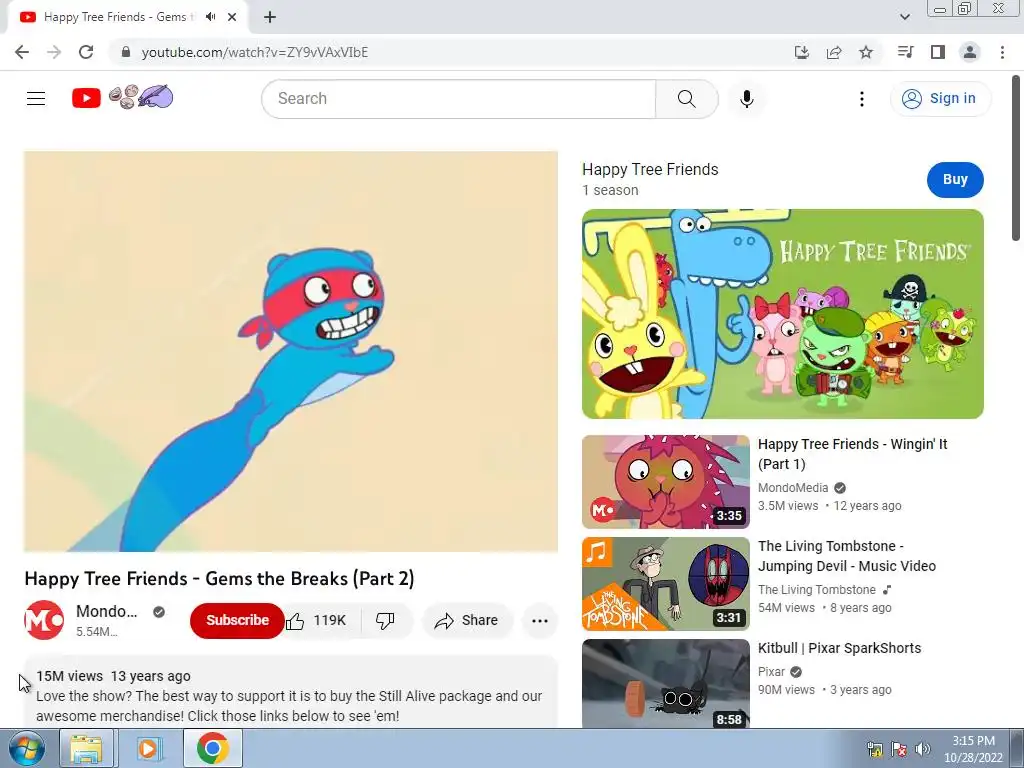Screen dimensions: 1024x768
Task: Click MondoMedia channel name under Wingin' It
Action: [793, 487]
